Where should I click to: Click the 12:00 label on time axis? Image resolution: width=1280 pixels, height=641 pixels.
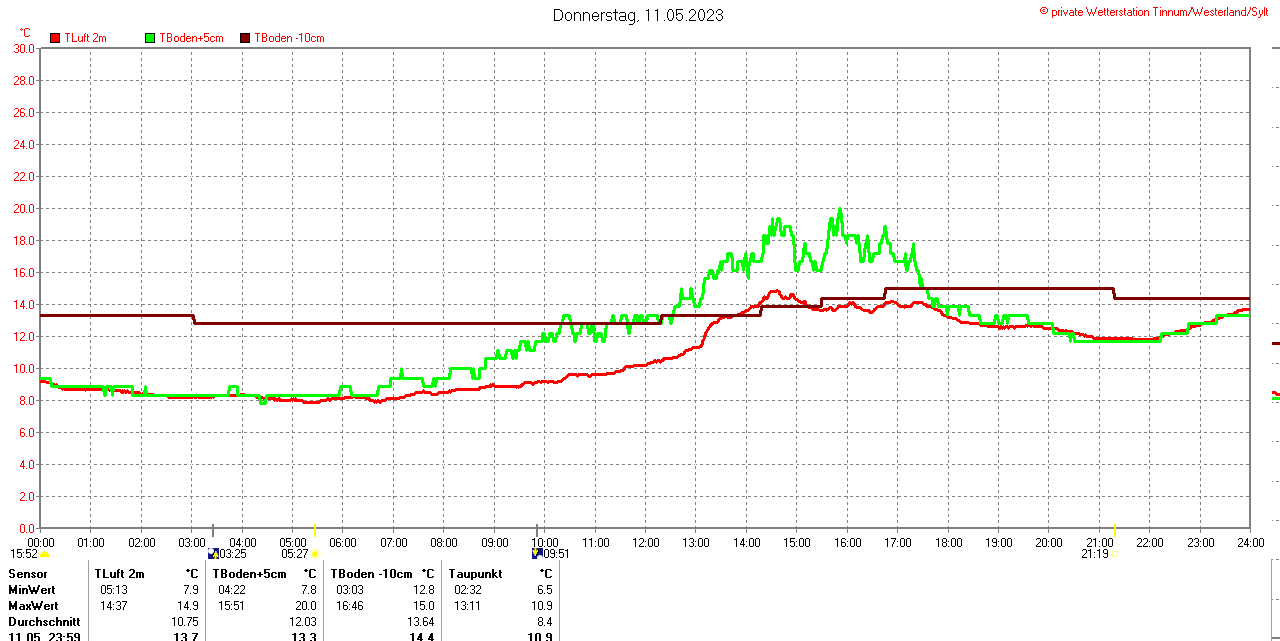[646, 543]
